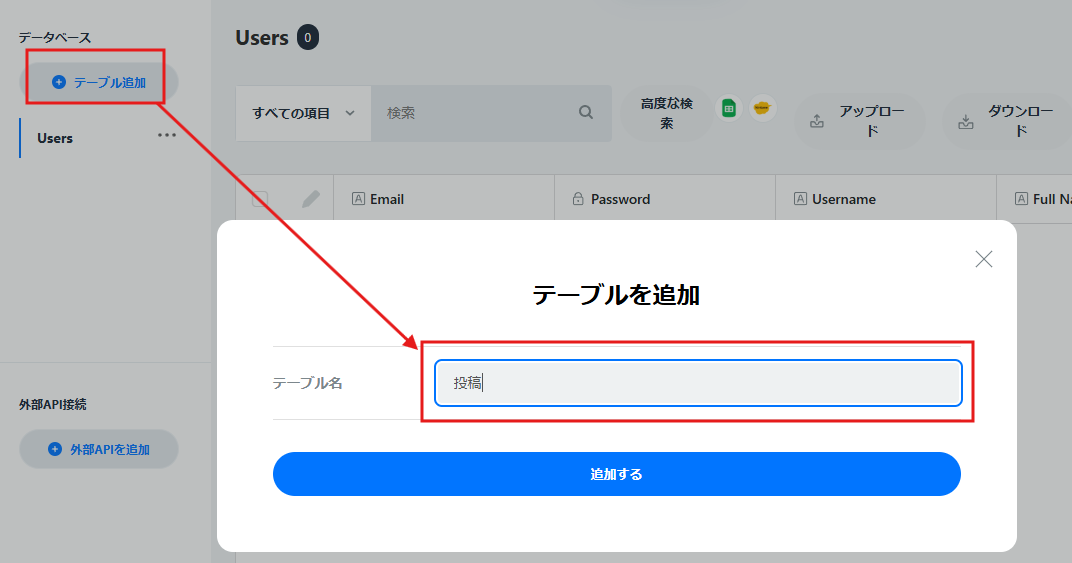Click the green spreadsheet icon

[729, 108]
